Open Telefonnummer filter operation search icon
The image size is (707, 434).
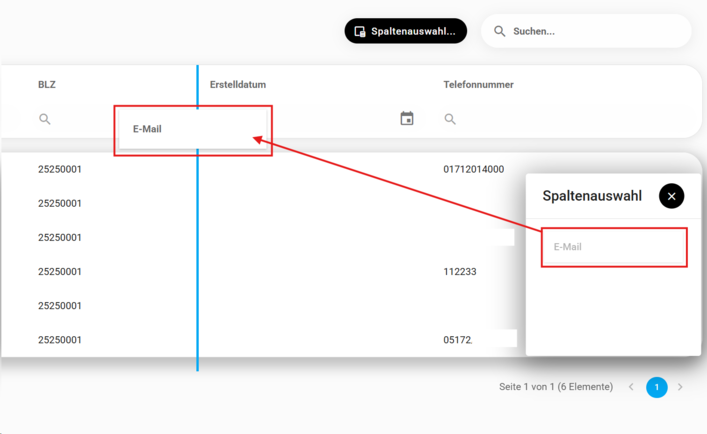click(x=450, y=119)
